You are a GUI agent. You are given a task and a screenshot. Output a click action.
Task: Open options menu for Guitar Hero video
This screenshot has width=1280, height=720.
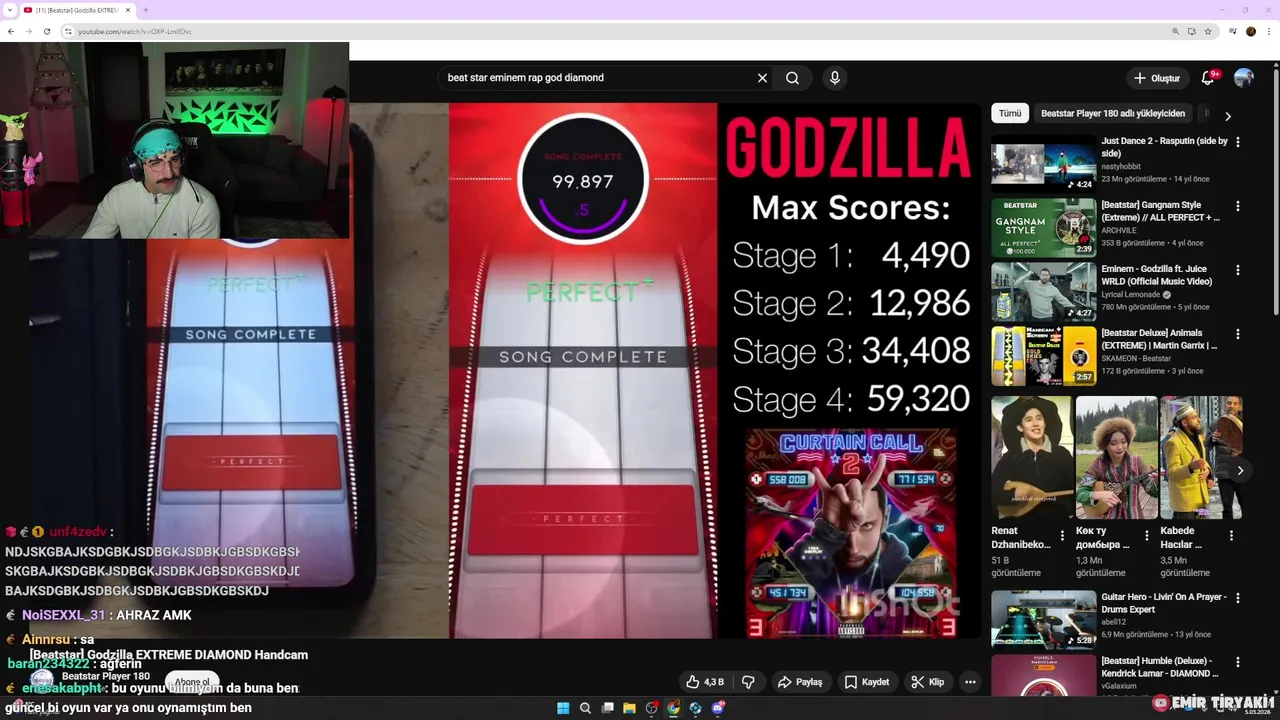point(1238,598)
